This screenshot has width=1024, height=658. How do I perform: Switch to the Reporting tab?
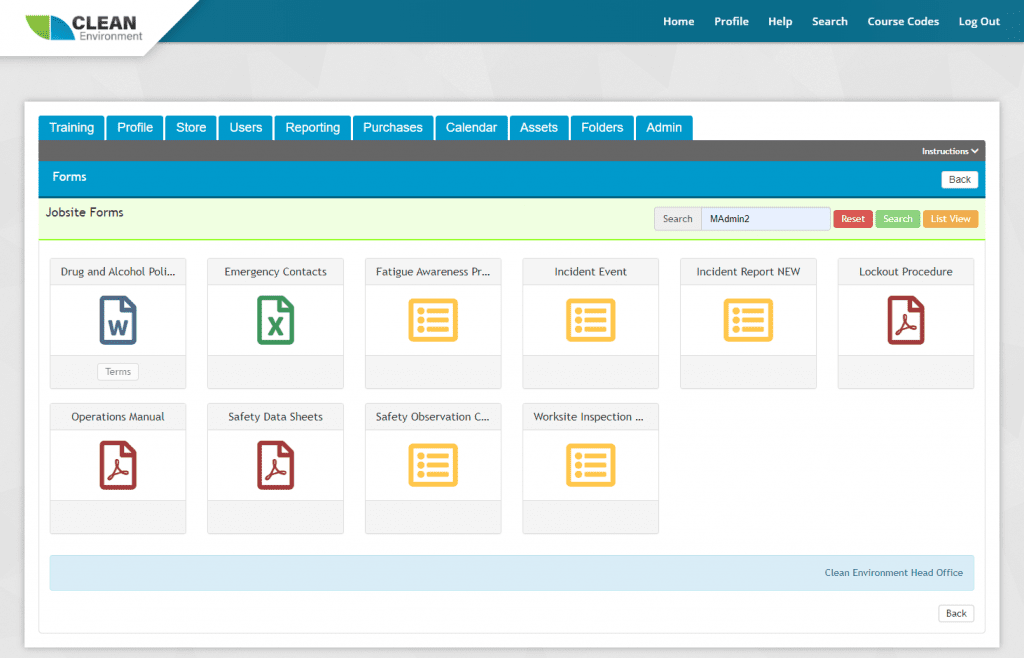312,127
